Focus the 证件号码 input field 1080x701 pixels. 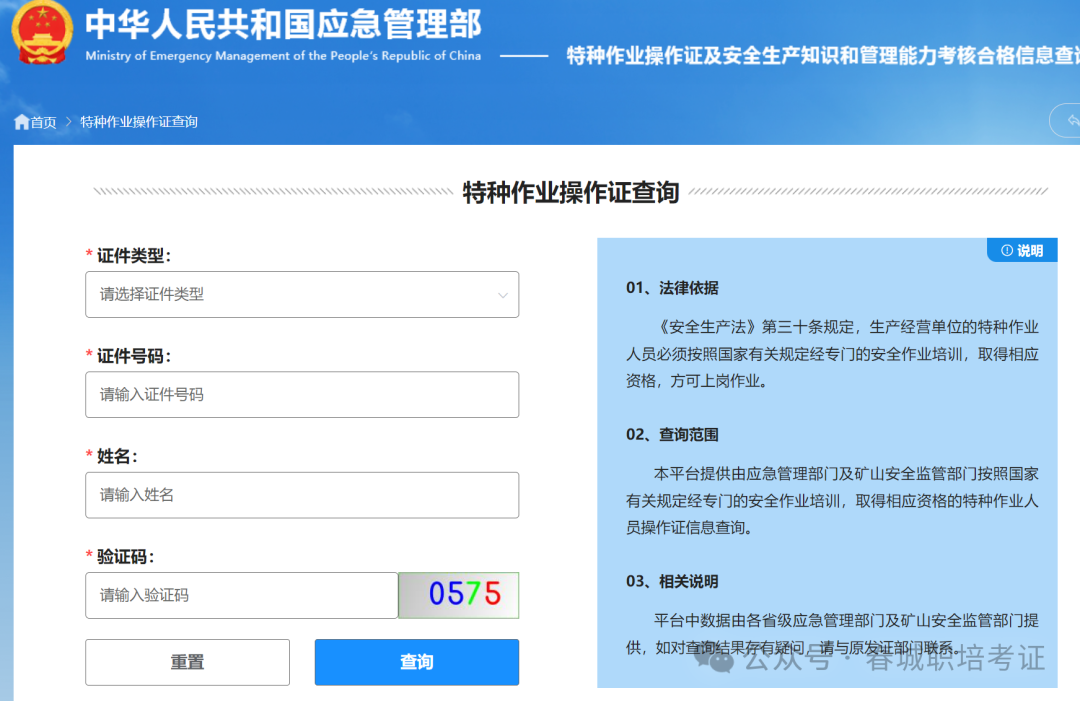tap(302, 395)
